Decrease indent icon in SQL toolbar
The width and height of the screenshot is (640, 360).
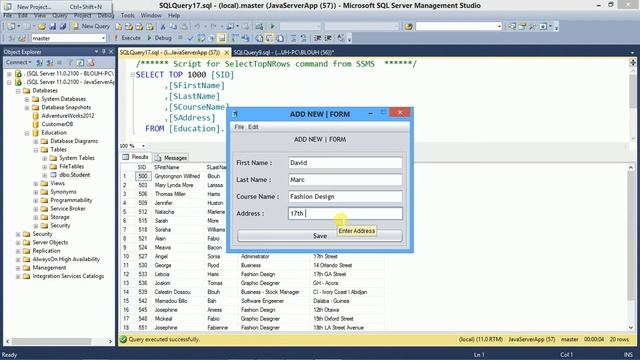tap(317, 38)
